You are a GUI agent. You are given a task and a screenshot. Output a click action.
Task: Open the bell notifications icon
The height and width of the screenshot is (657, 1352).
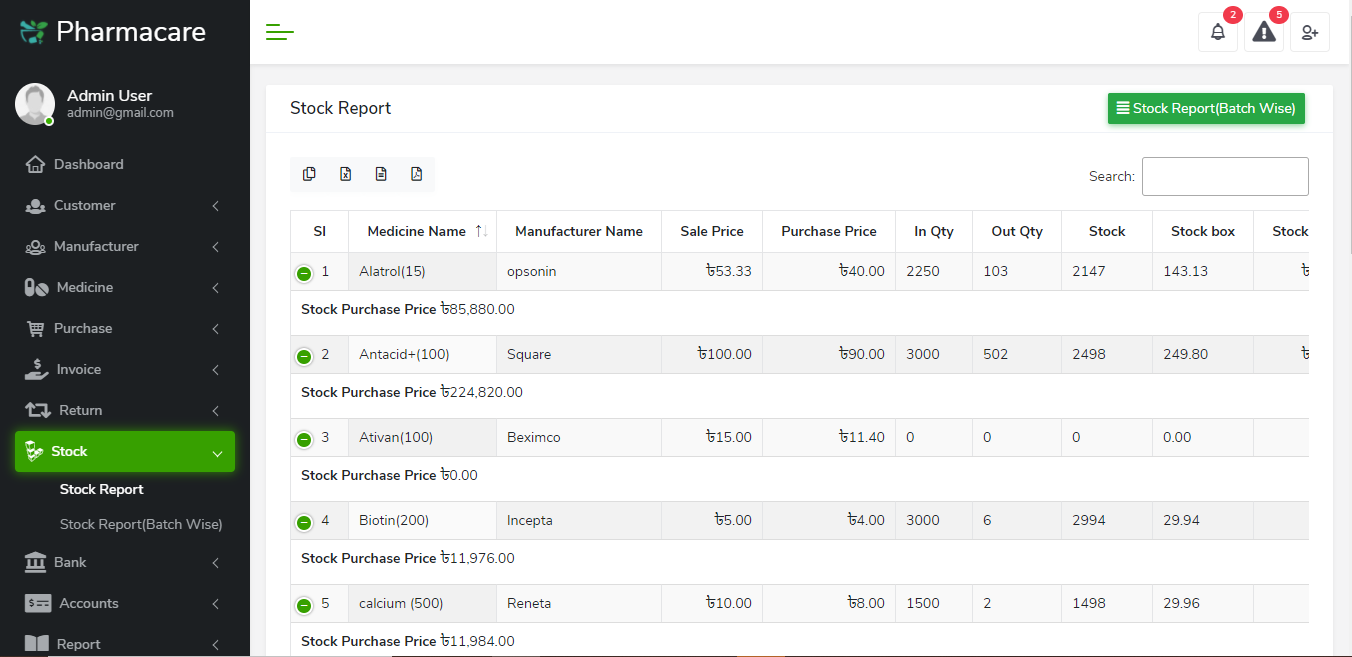[x=1217, y=32]
